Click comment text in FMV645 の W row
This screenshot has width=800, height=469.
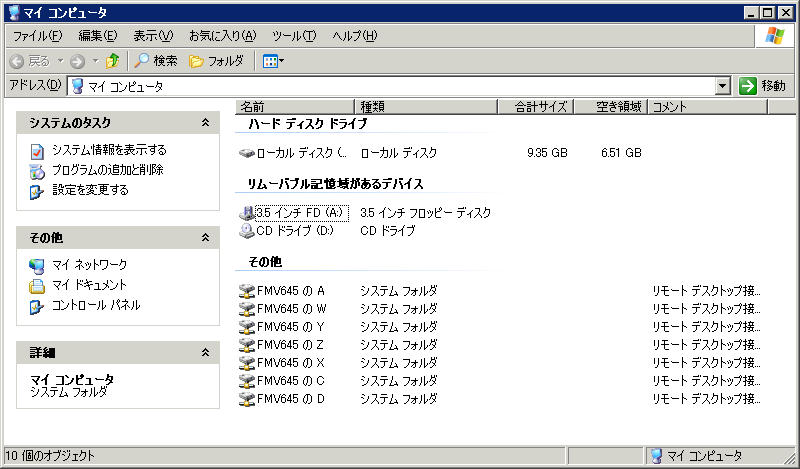point(706,309)
